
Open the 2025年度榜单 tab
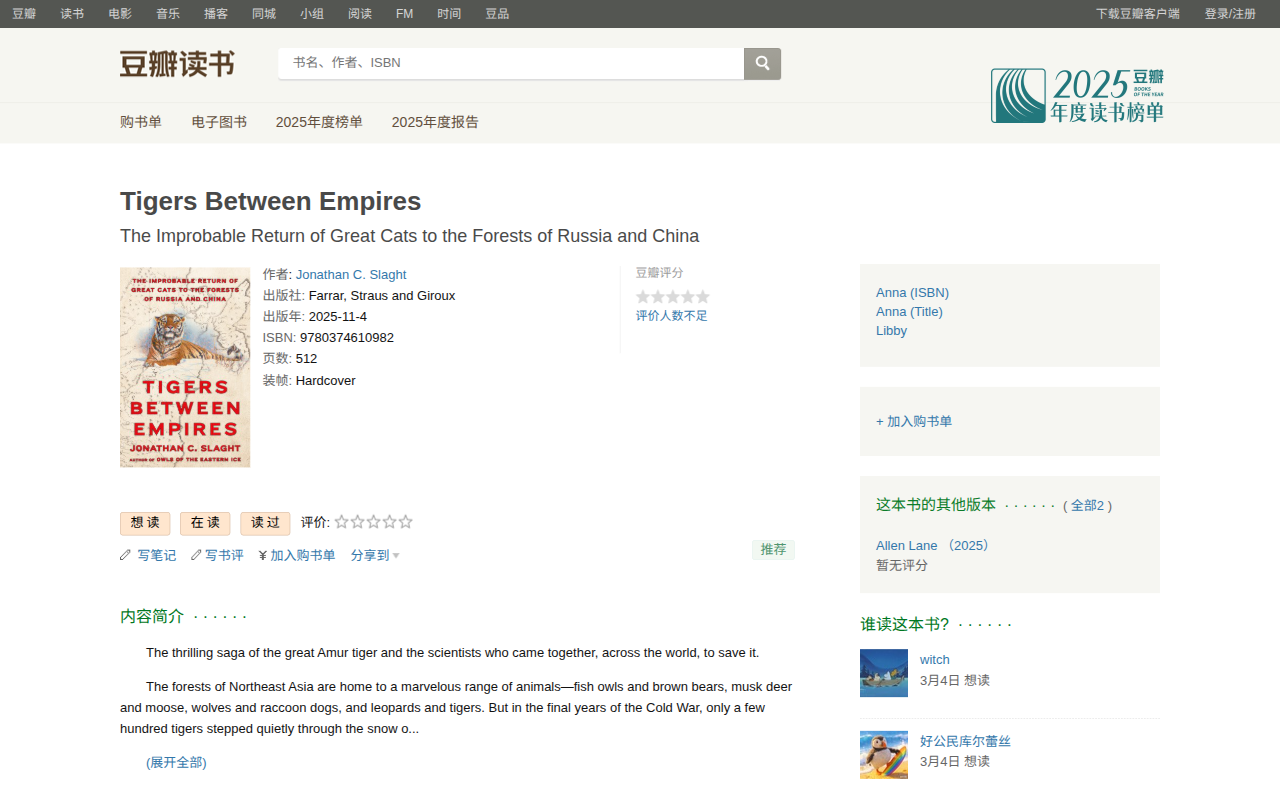[x=319, y=122]
